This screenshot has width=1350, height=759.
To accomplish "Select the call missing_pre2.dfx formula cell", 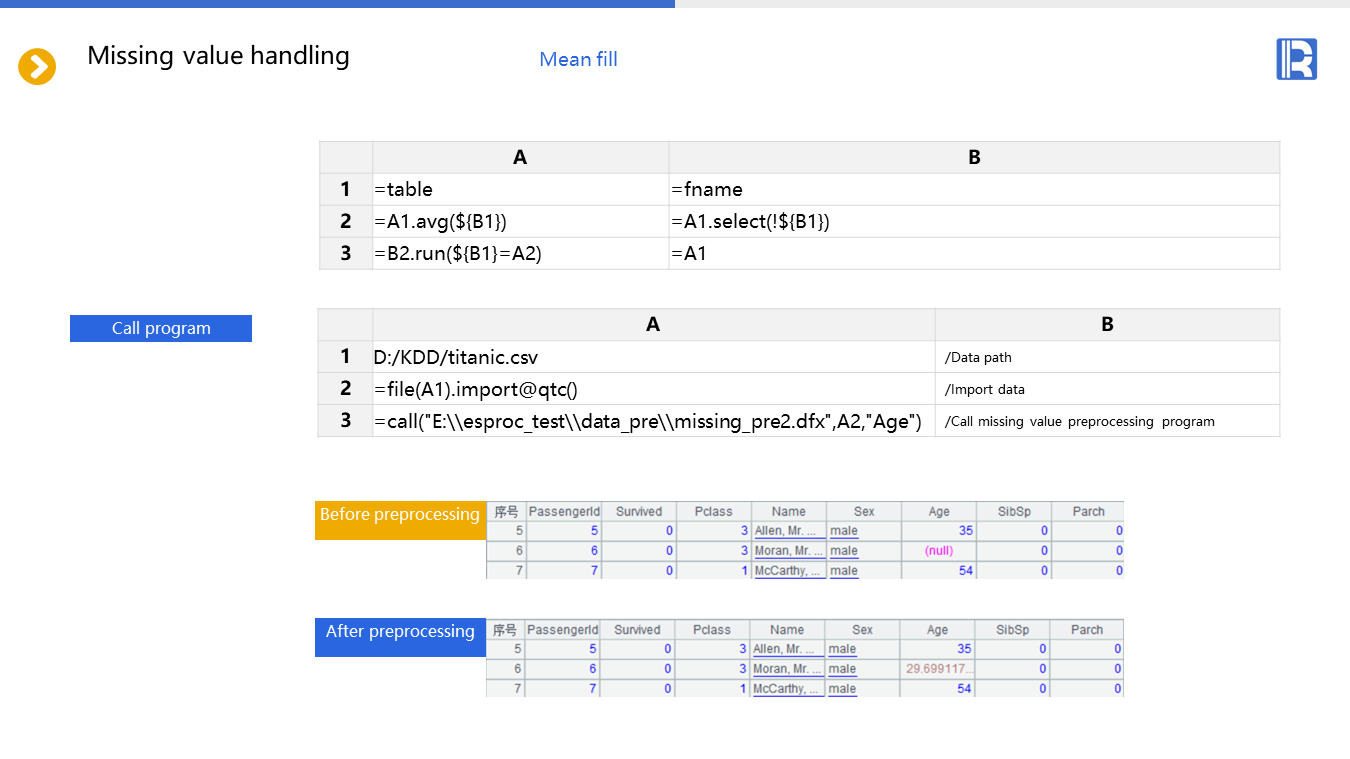I will [653, 421].
